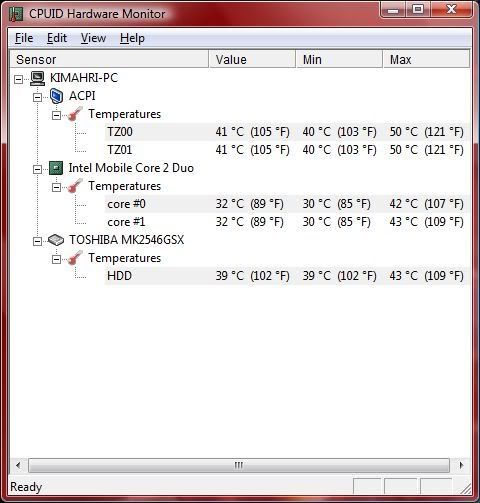Collapse the KIMAHRI-PC root node
480x503 pixels.
click(x=18, y=79)
